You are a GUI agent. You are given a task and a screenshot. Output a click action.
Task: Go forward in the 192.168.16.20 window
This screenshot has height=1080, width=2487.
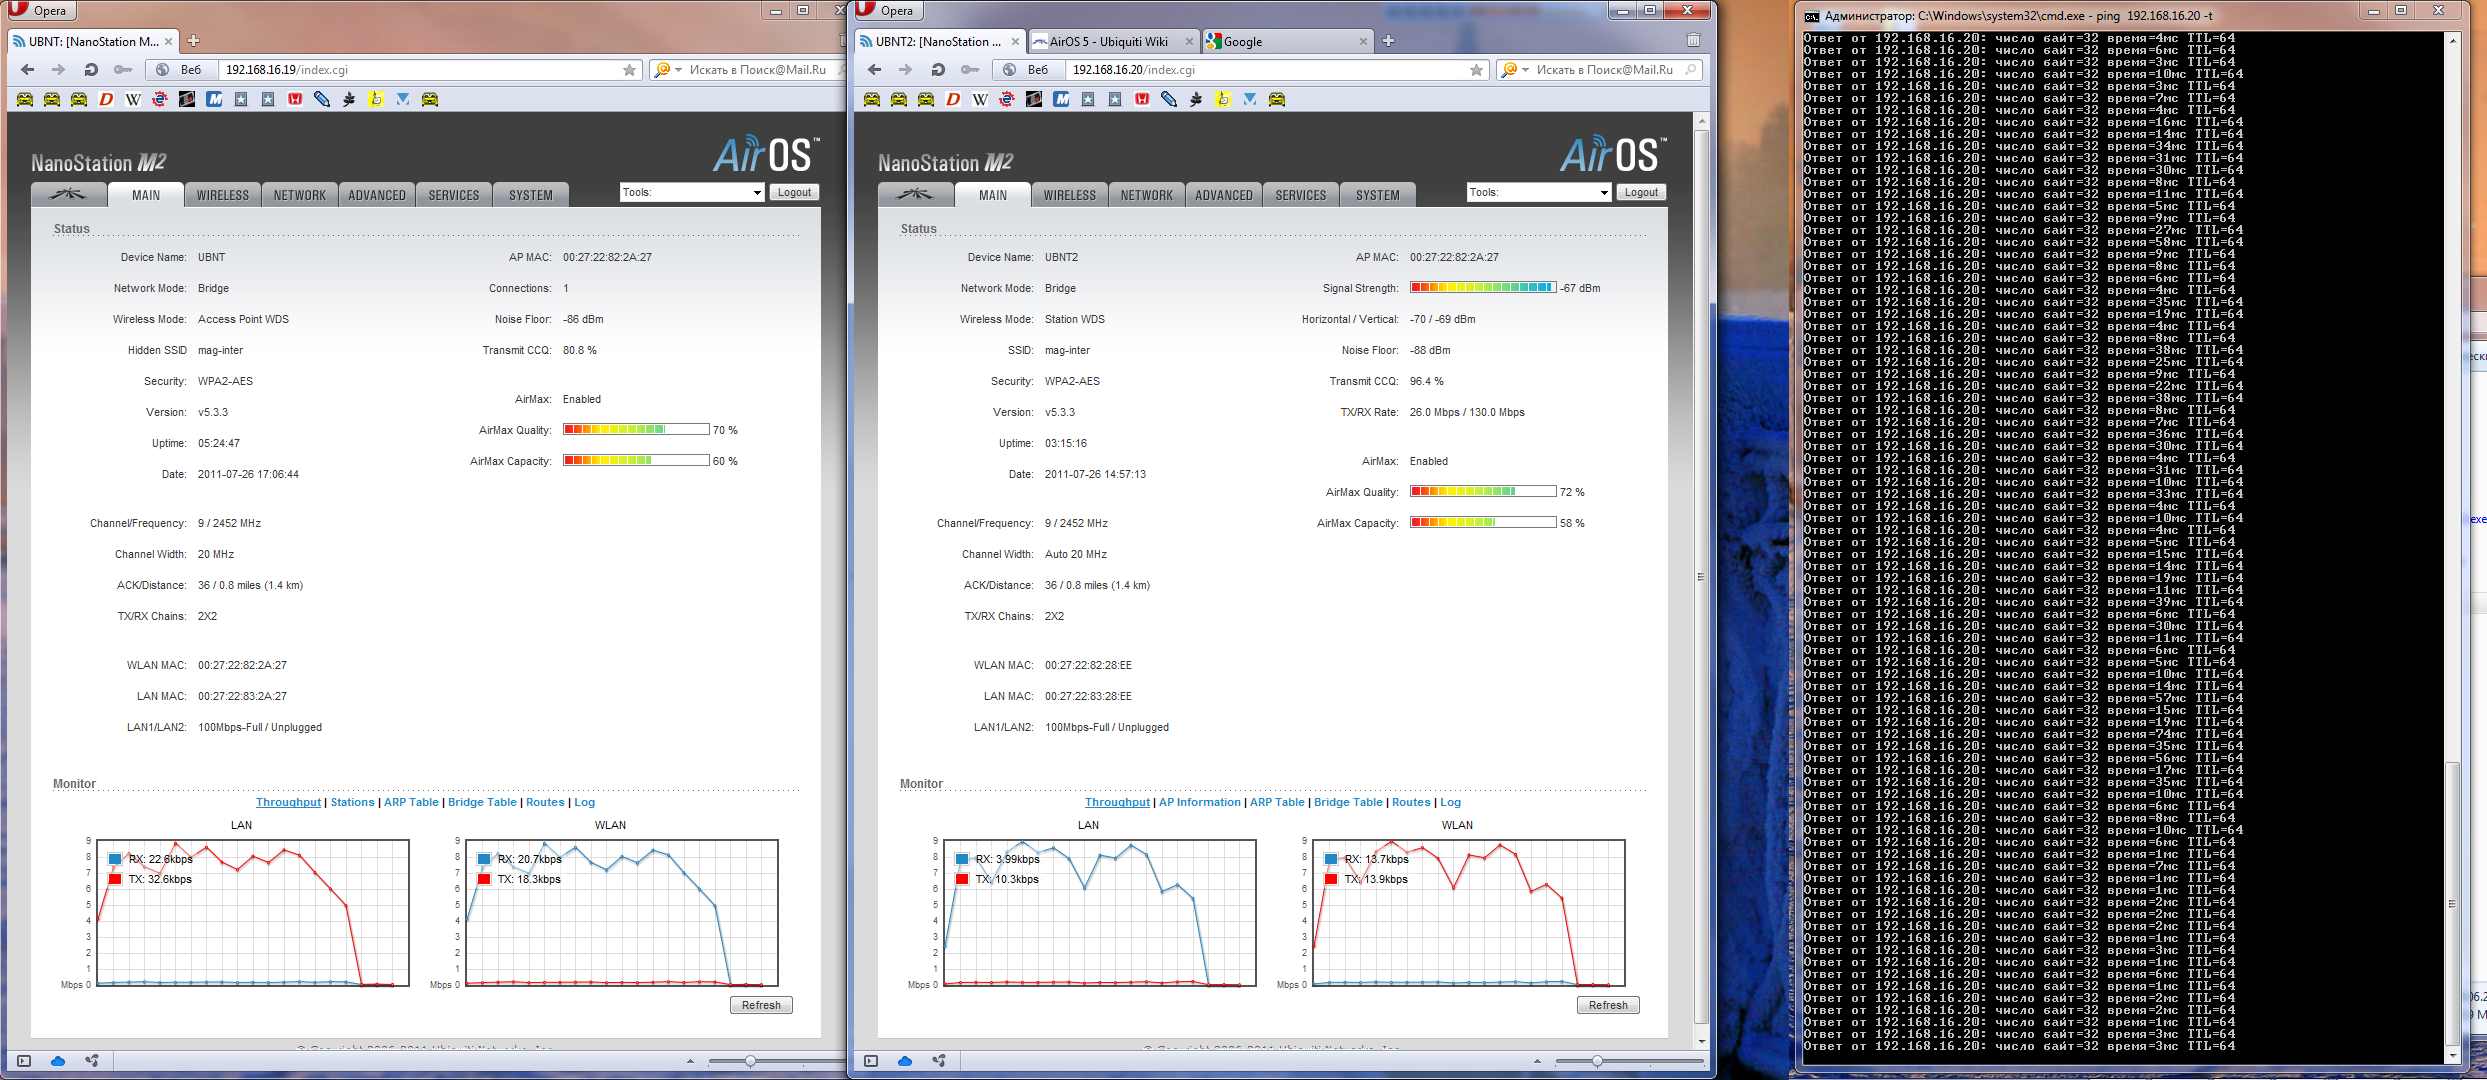[x=905, y=70]
